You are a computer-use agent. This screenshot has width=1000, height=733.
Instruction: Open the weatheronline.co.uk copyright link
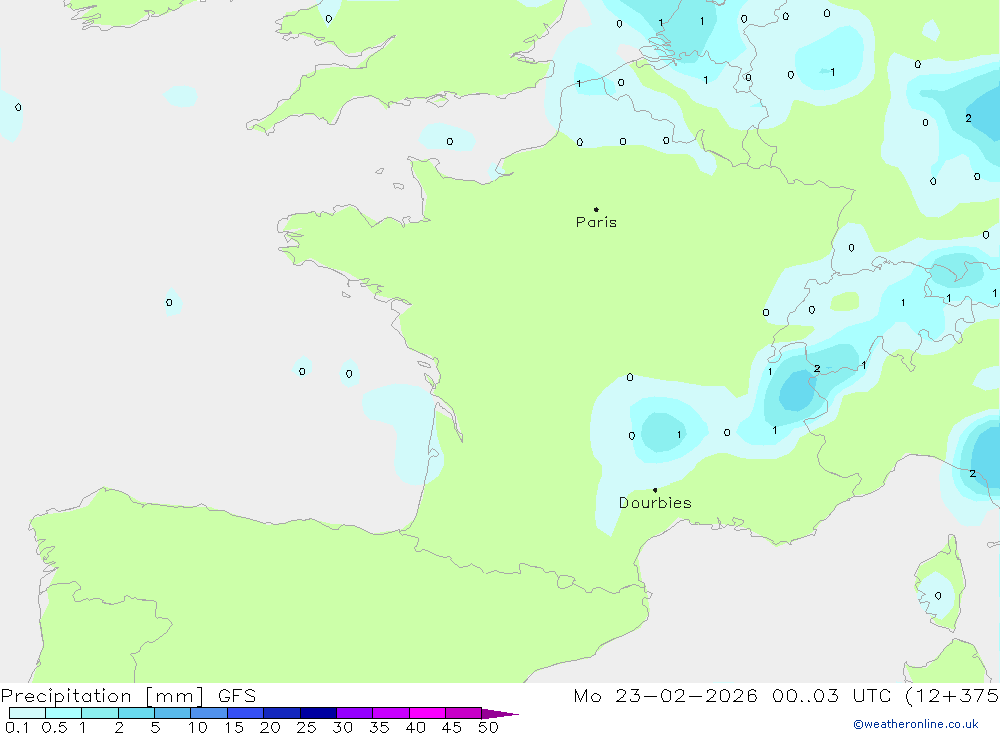point(915,724)
